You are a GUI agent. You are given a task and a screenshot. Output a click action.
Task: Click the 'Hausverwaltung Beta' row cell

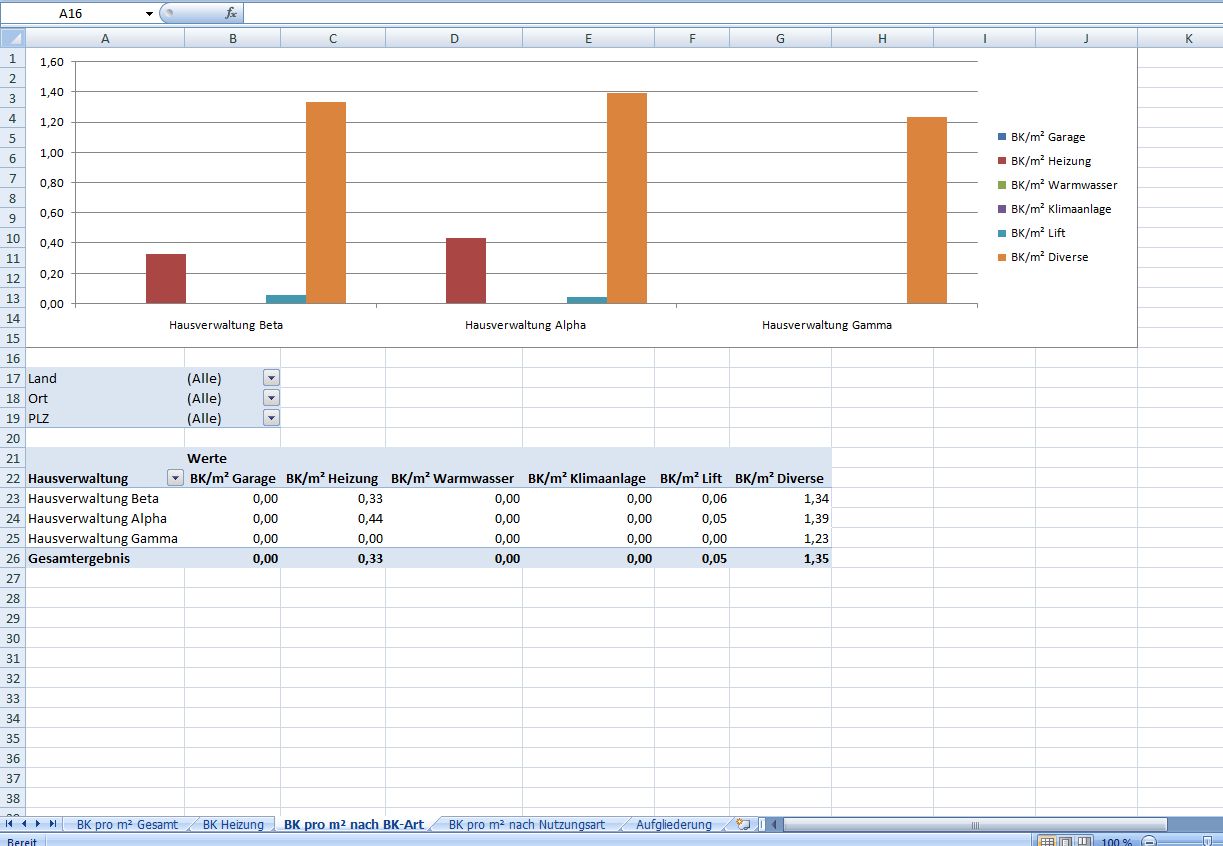coord(105,498)
